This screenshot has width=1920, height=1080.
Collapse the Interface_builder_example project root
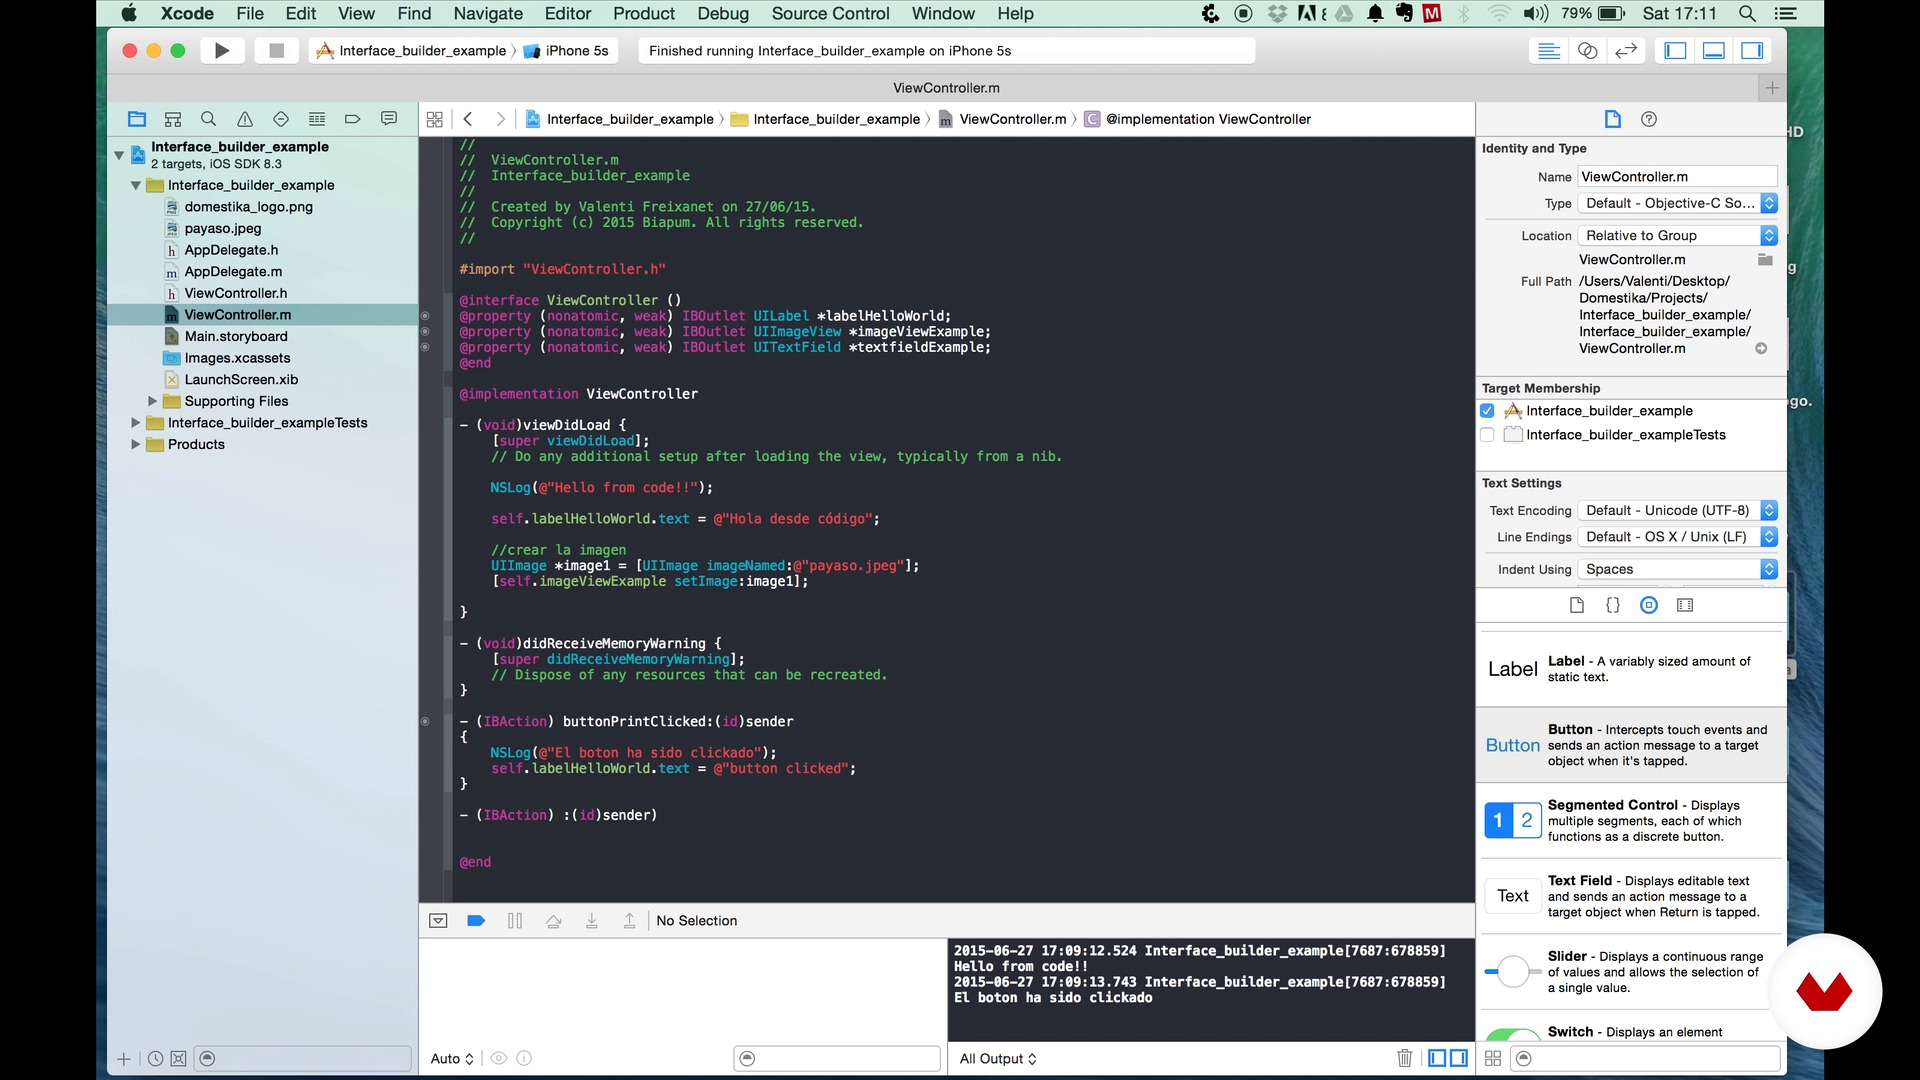pos(119,155)
